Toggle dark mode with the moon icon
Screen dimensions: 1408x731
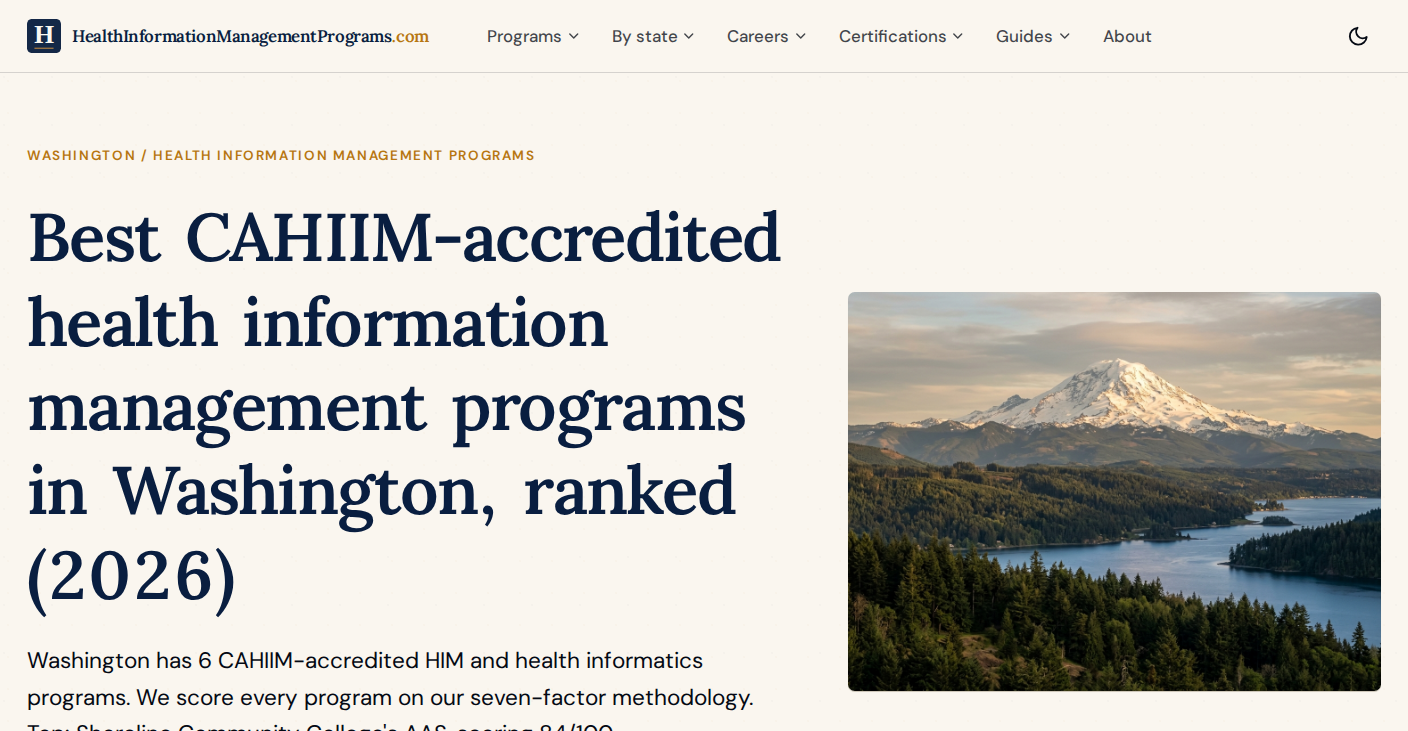[x=1358, y=36]
